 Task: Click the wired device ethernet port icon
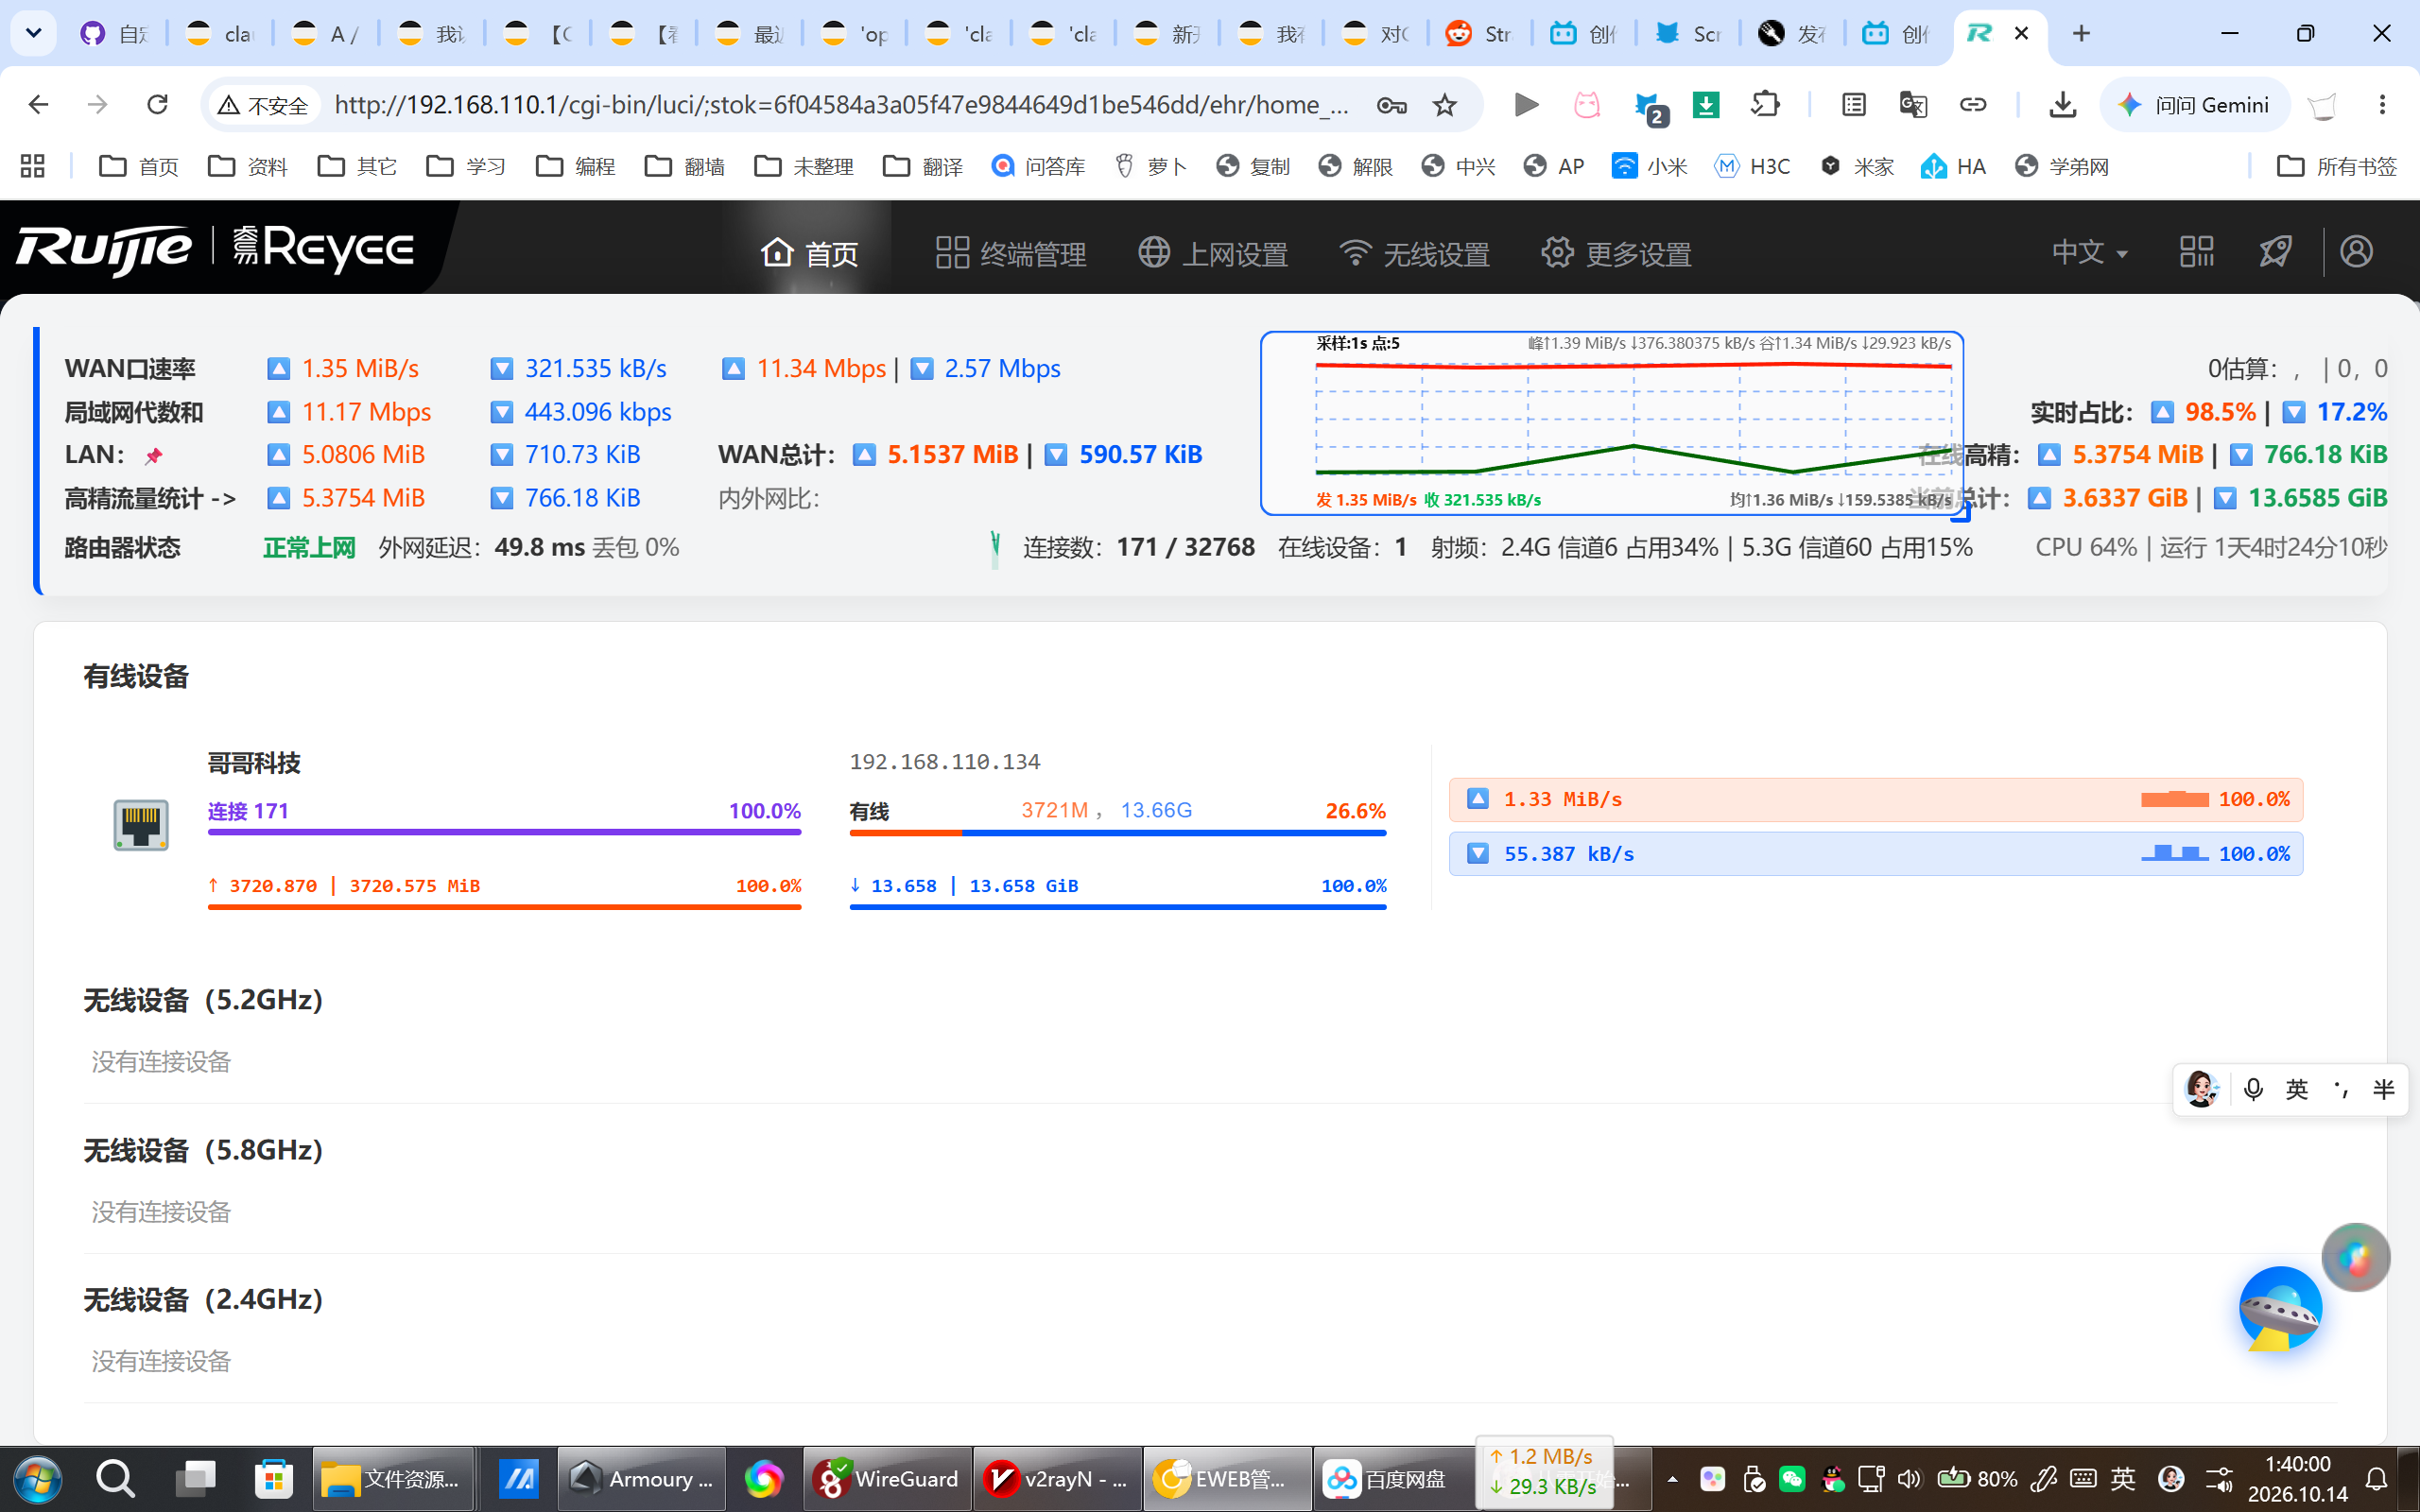click(141, 825)
